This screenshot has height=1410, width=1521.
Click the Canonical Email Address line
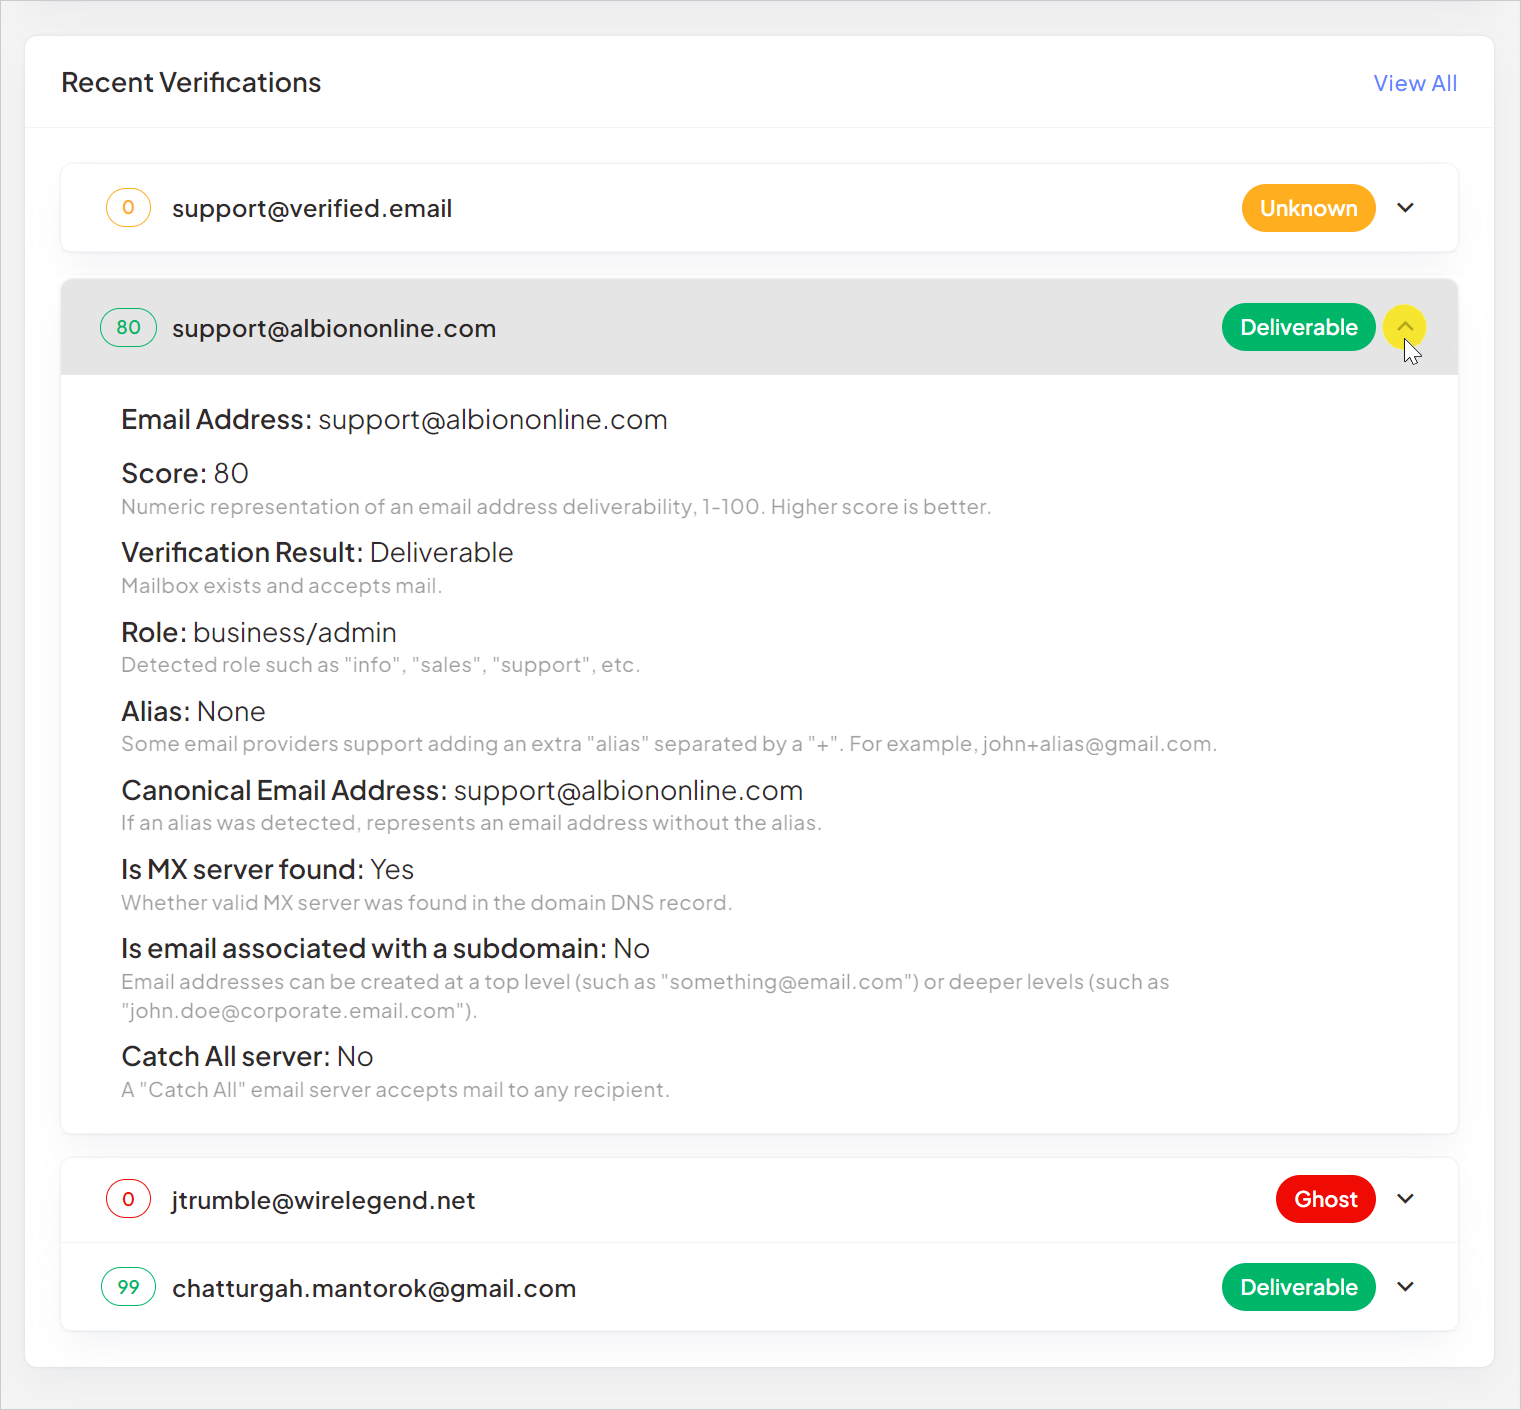tap(462, 790)
